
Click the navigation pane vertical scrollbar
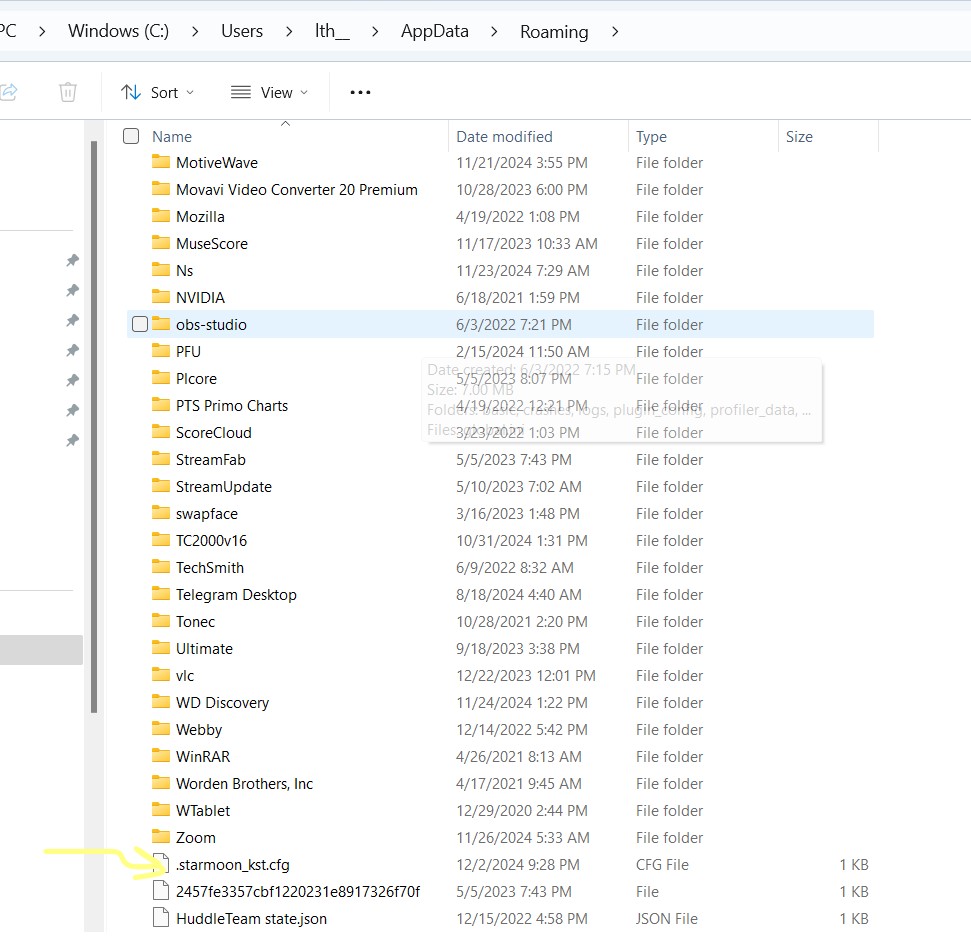[94, 420]
